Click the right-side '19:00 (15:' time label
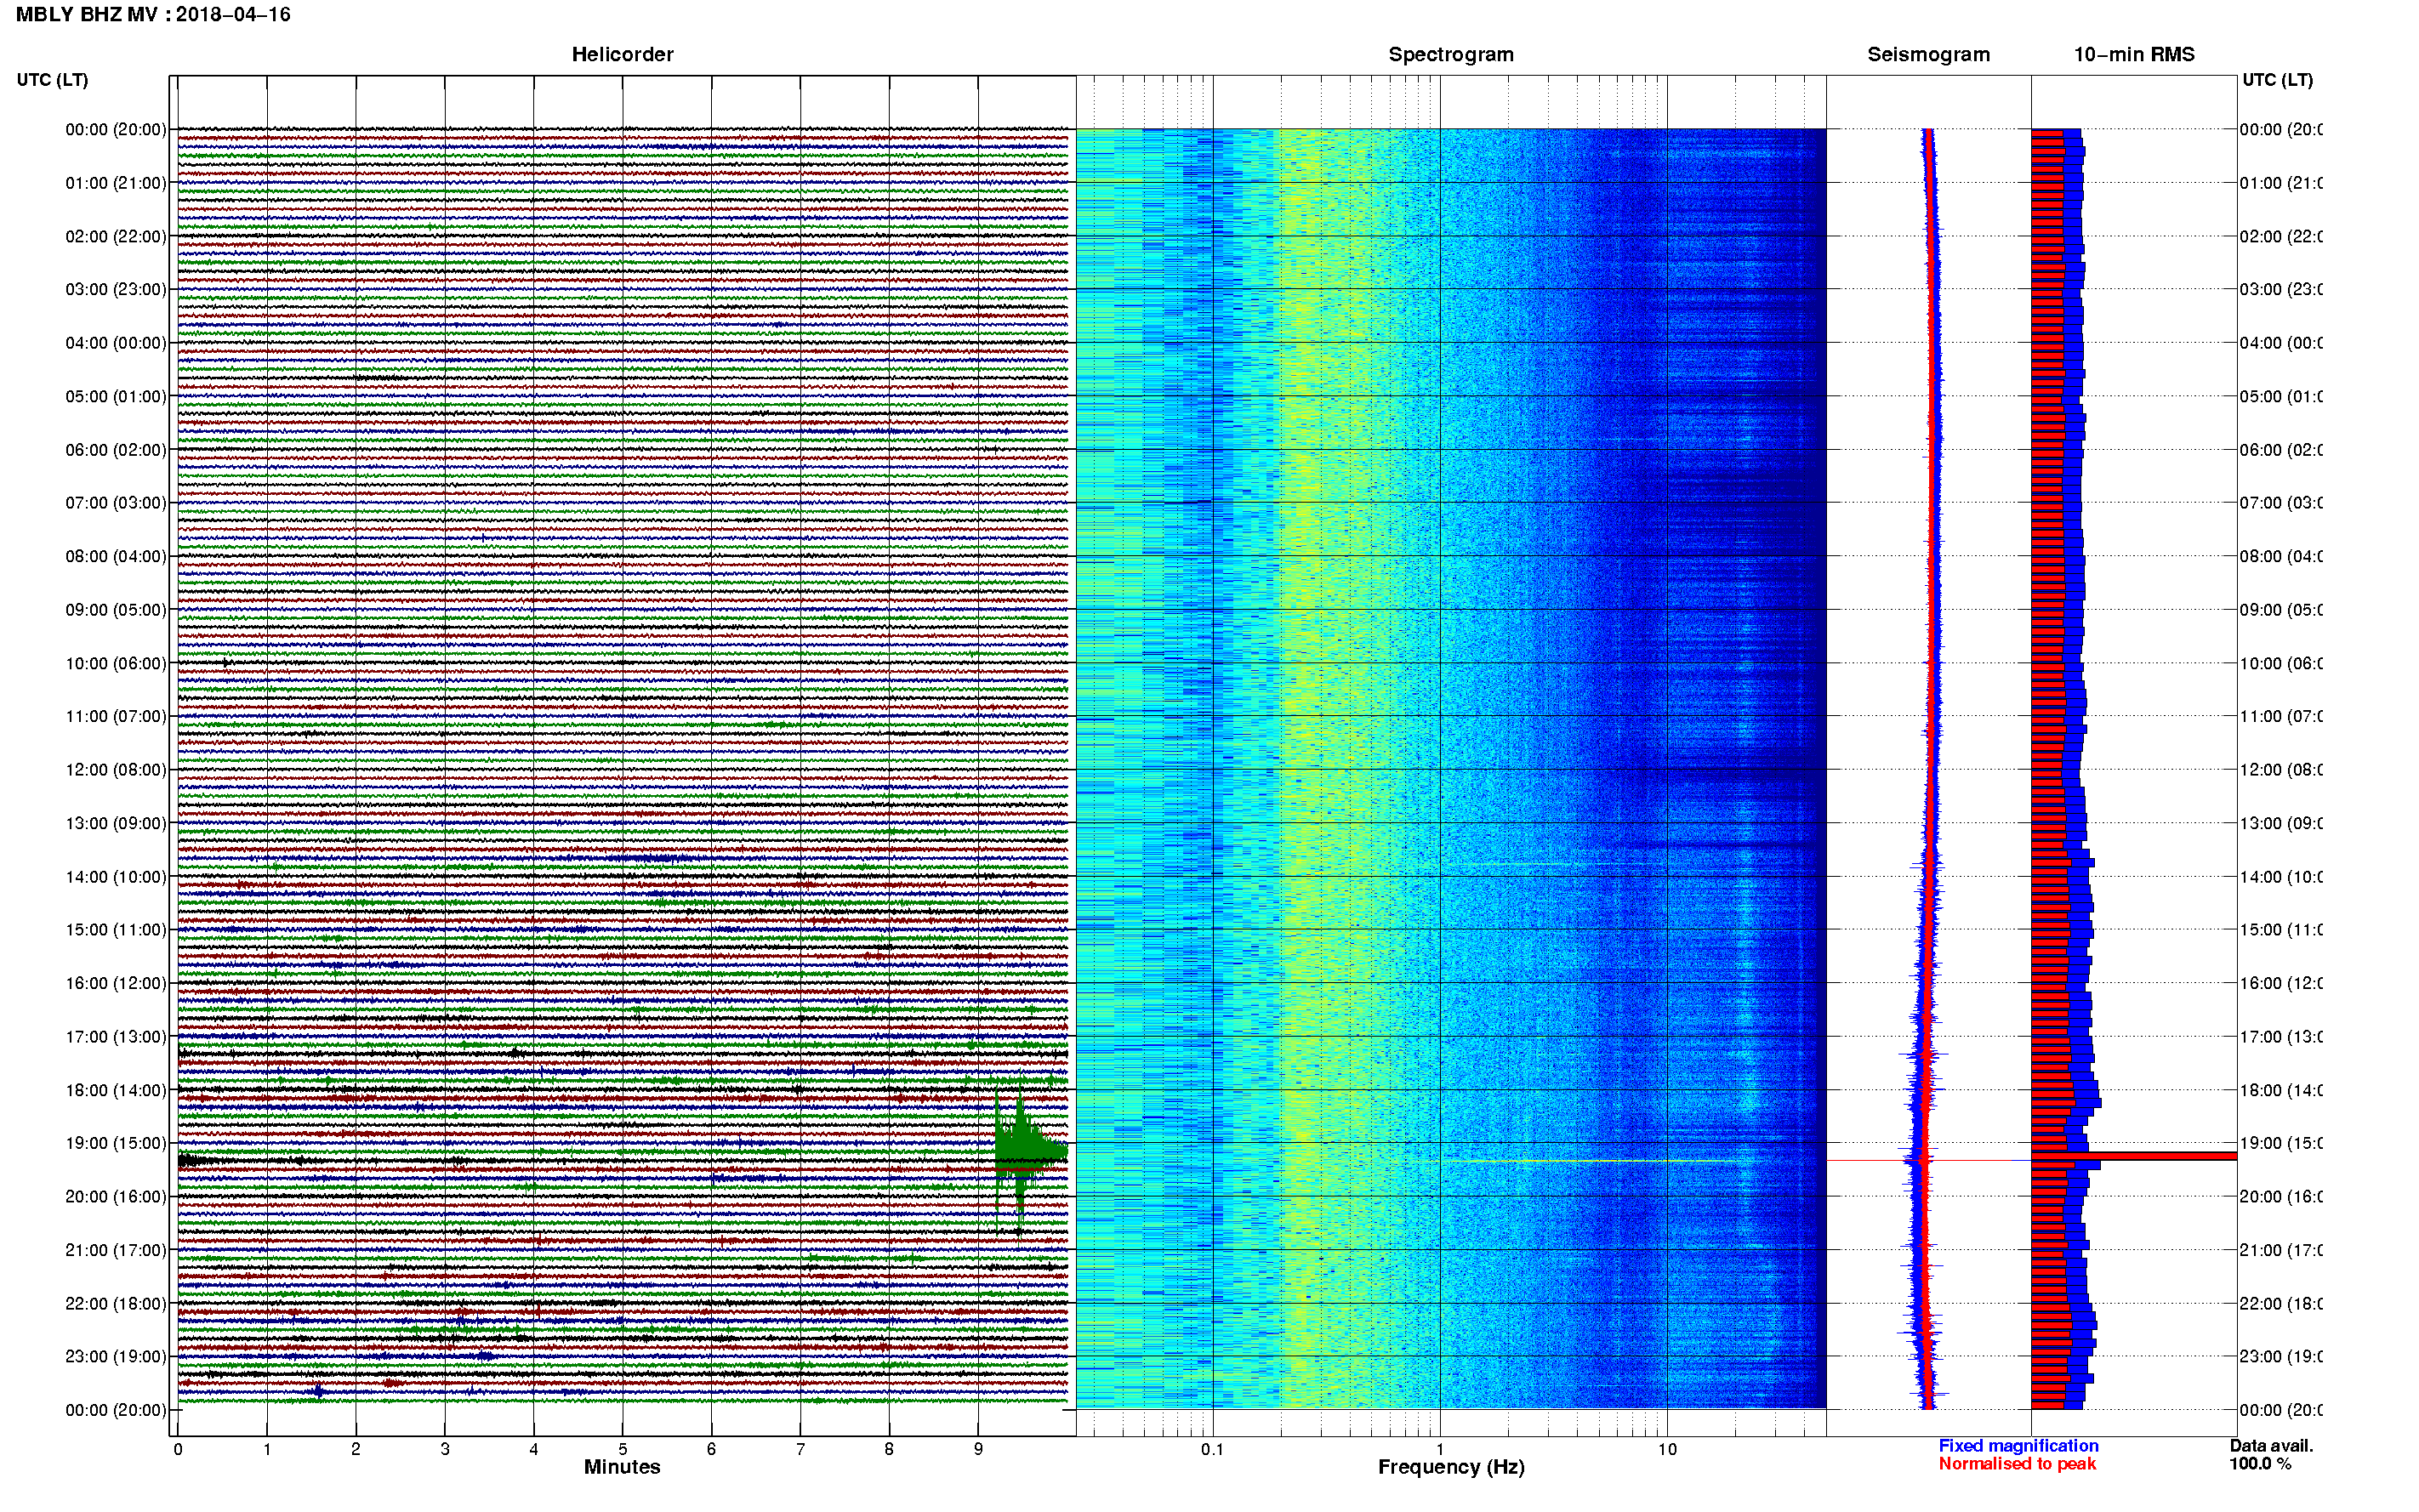Screen dimensions: 2419x1512 (x=2280, y=1144)
